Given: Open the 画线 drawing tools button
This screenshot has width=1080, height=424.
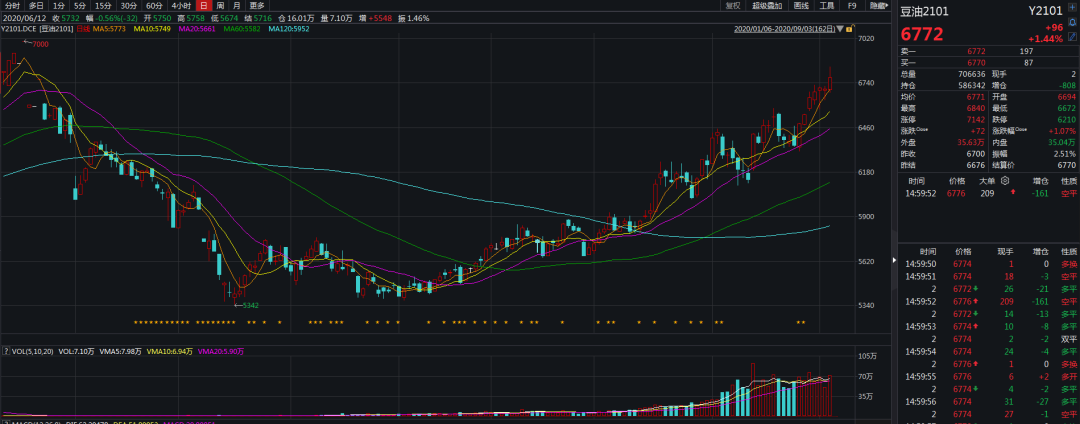Looking at the screenshot, I should 800,6.
